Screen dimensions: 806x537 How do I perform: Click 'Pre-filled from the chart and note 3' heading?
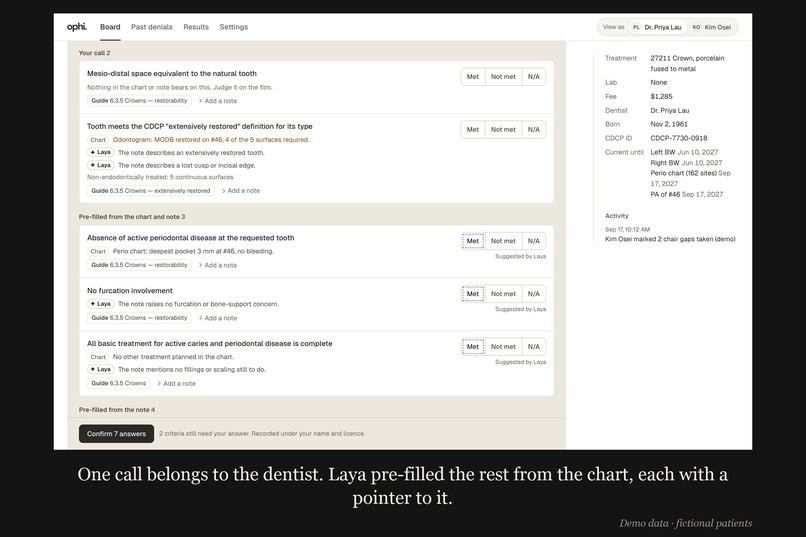tap(132, 217)
